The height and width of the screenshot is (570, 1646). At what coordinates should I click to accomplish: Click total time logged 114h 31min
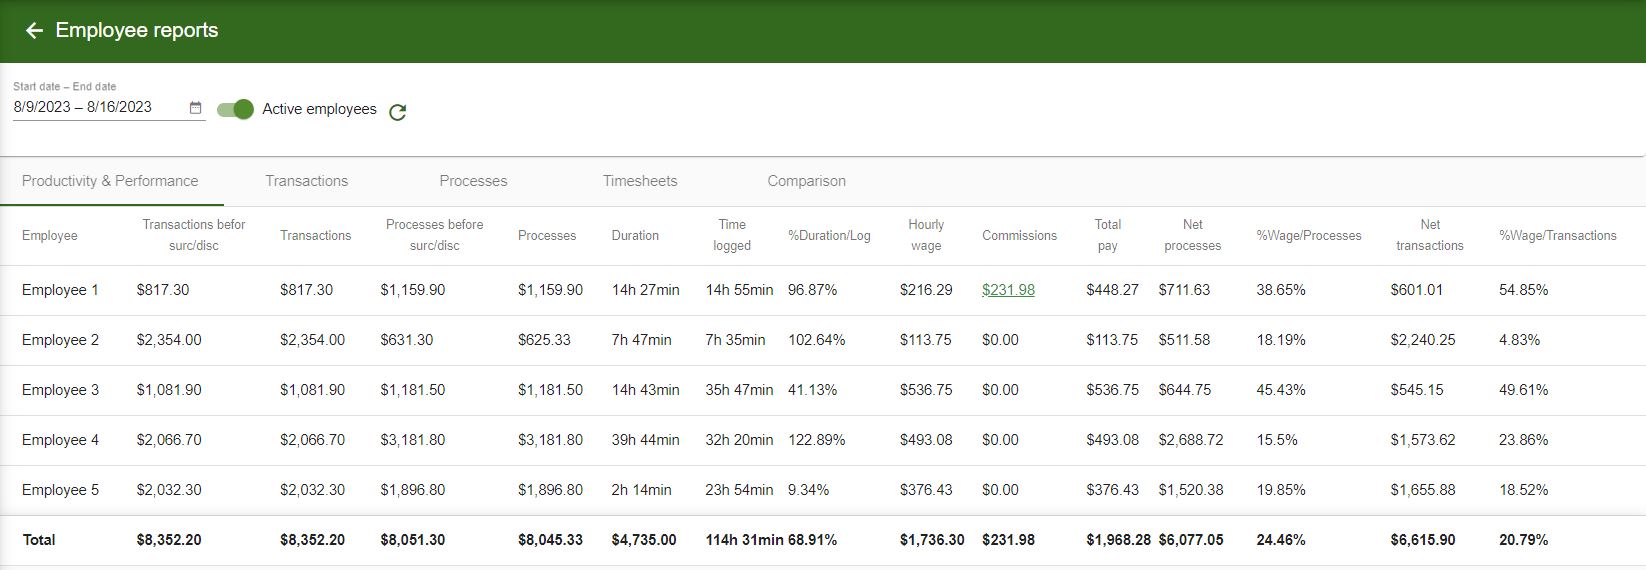coord(744,540)
